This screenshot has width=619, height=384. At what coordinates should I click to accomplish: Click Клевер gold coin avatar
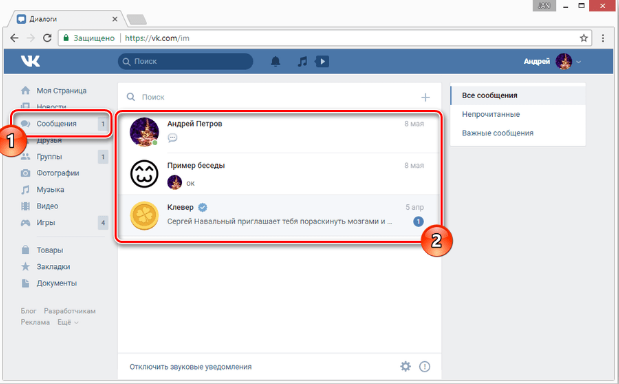pos(144,215)
